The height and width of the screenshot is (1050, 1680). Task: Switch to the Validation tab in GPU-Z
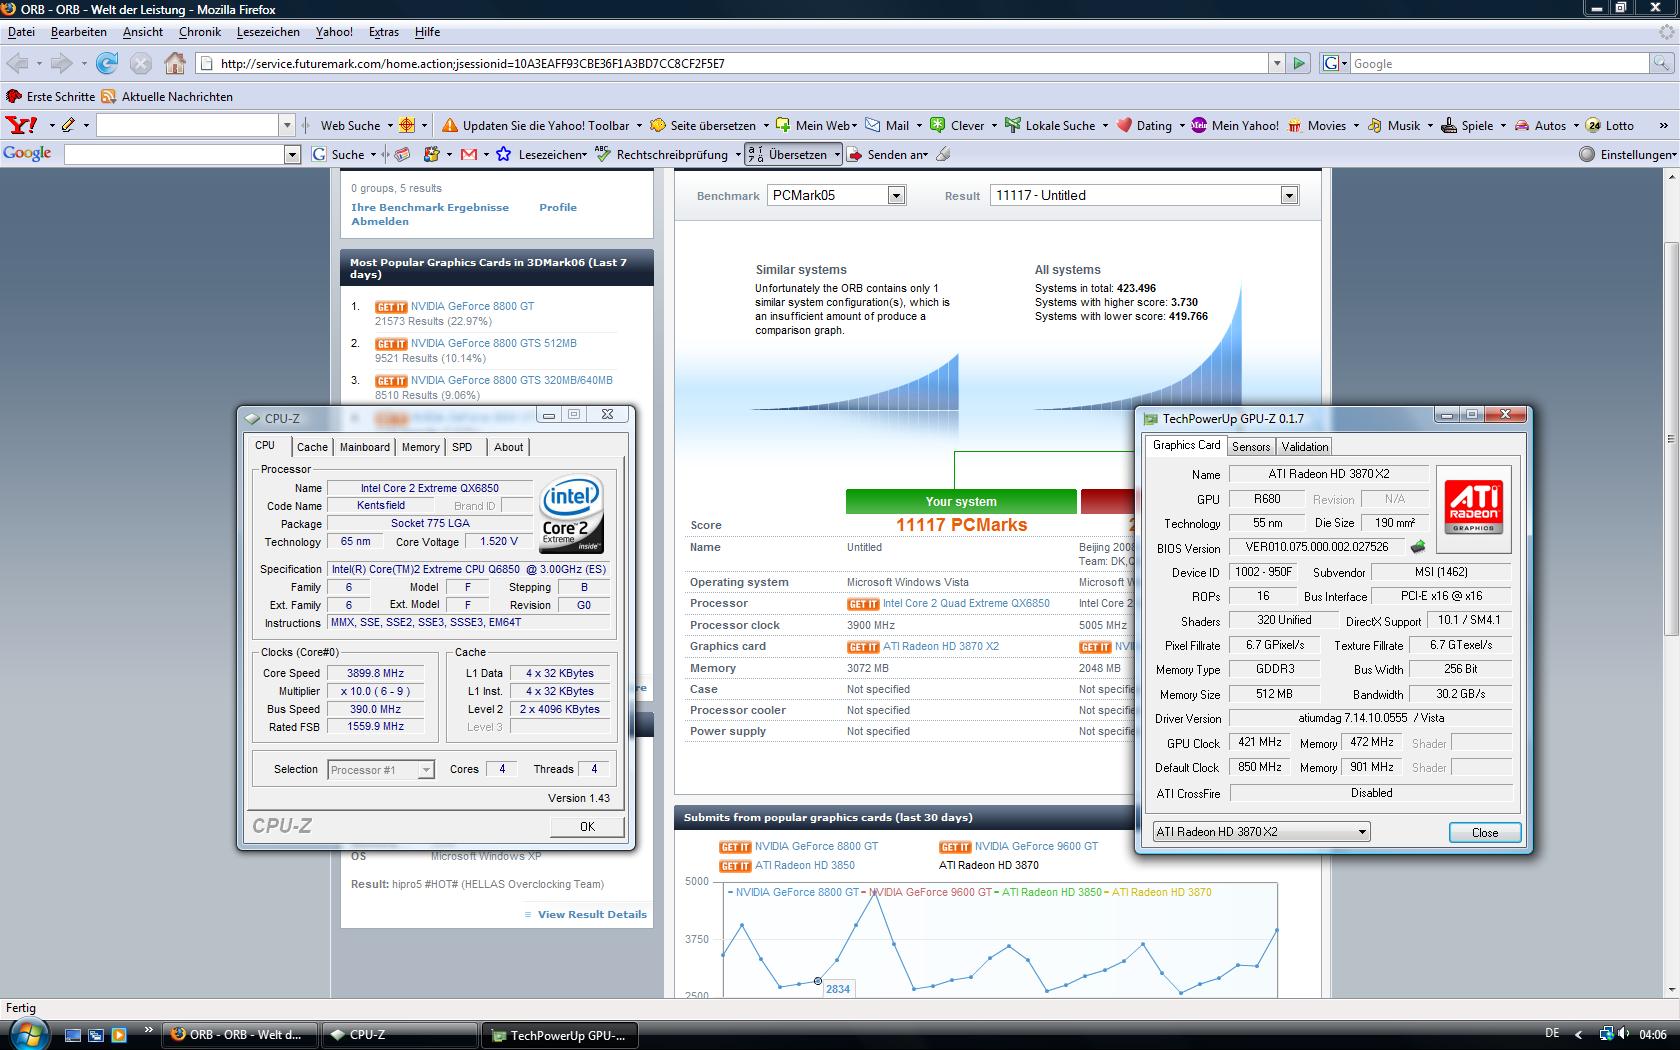tap(1305, 447)
